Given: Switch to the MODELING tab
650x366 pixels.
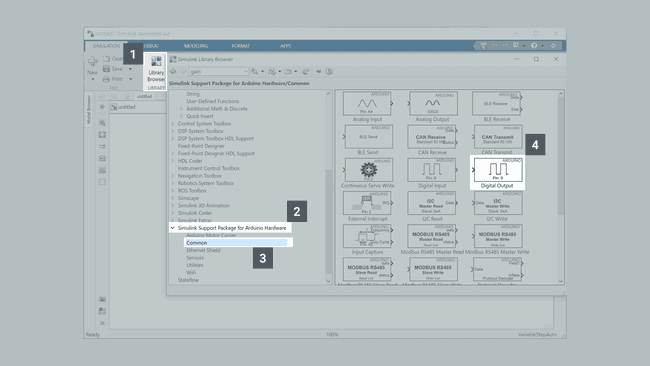Looking at the screenshot, I should point(196,46).
